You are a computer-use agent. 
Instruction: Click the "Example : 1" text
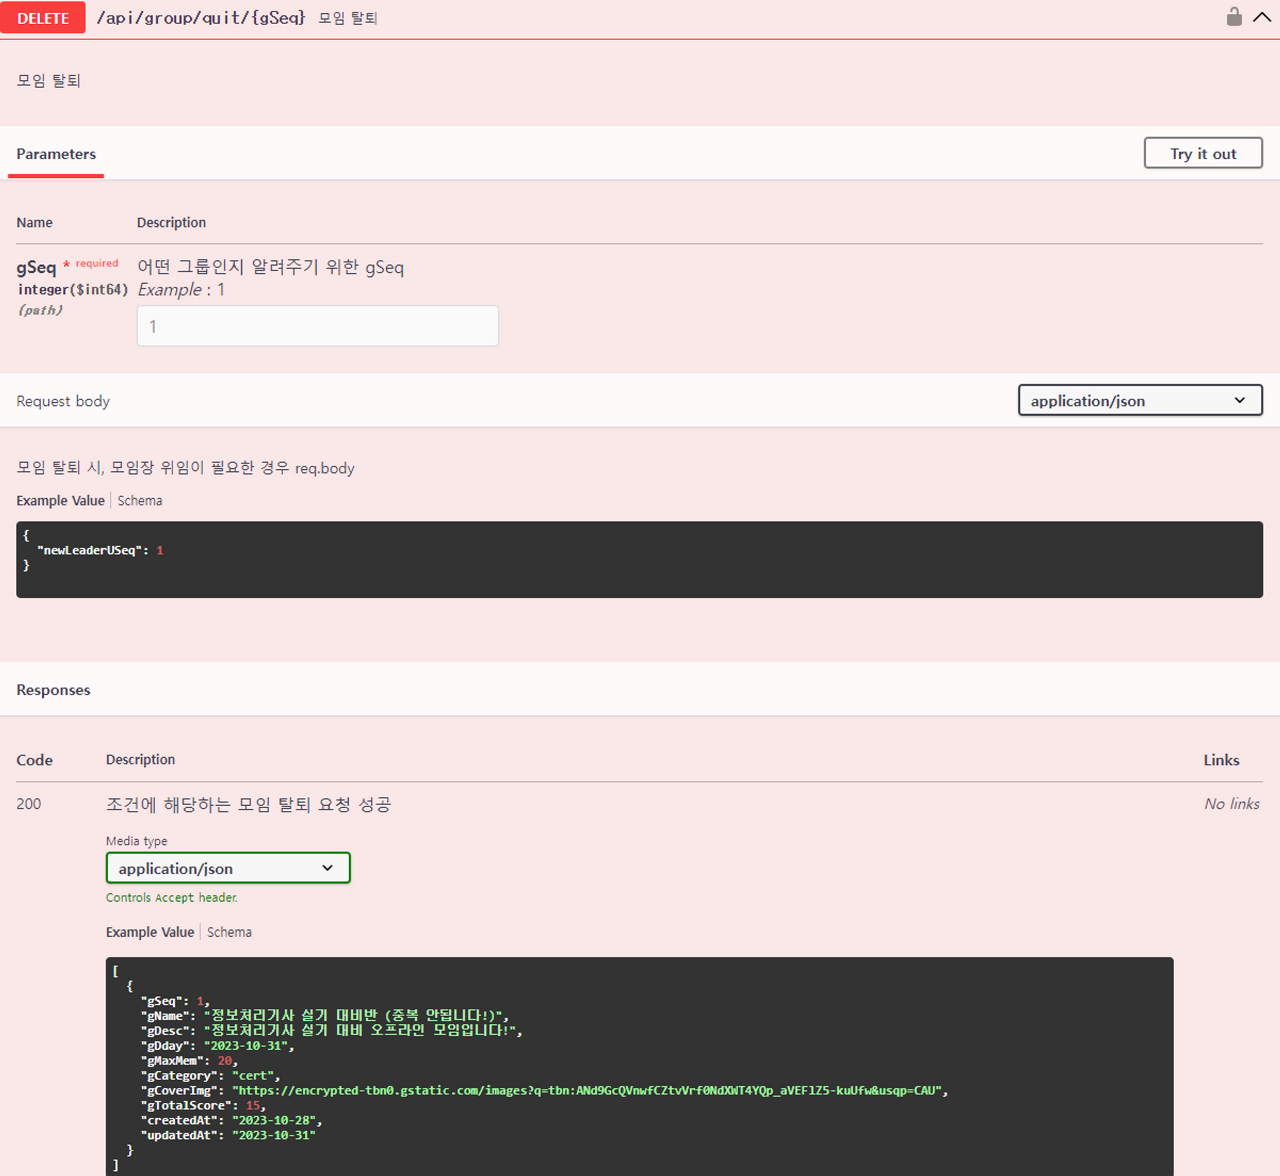click(x=181, y=289)
